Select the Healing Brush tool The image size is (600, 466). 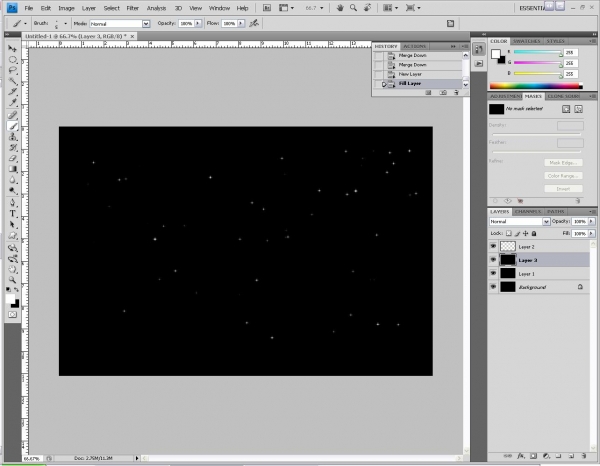pyautogui.click(x=12, y=115)
